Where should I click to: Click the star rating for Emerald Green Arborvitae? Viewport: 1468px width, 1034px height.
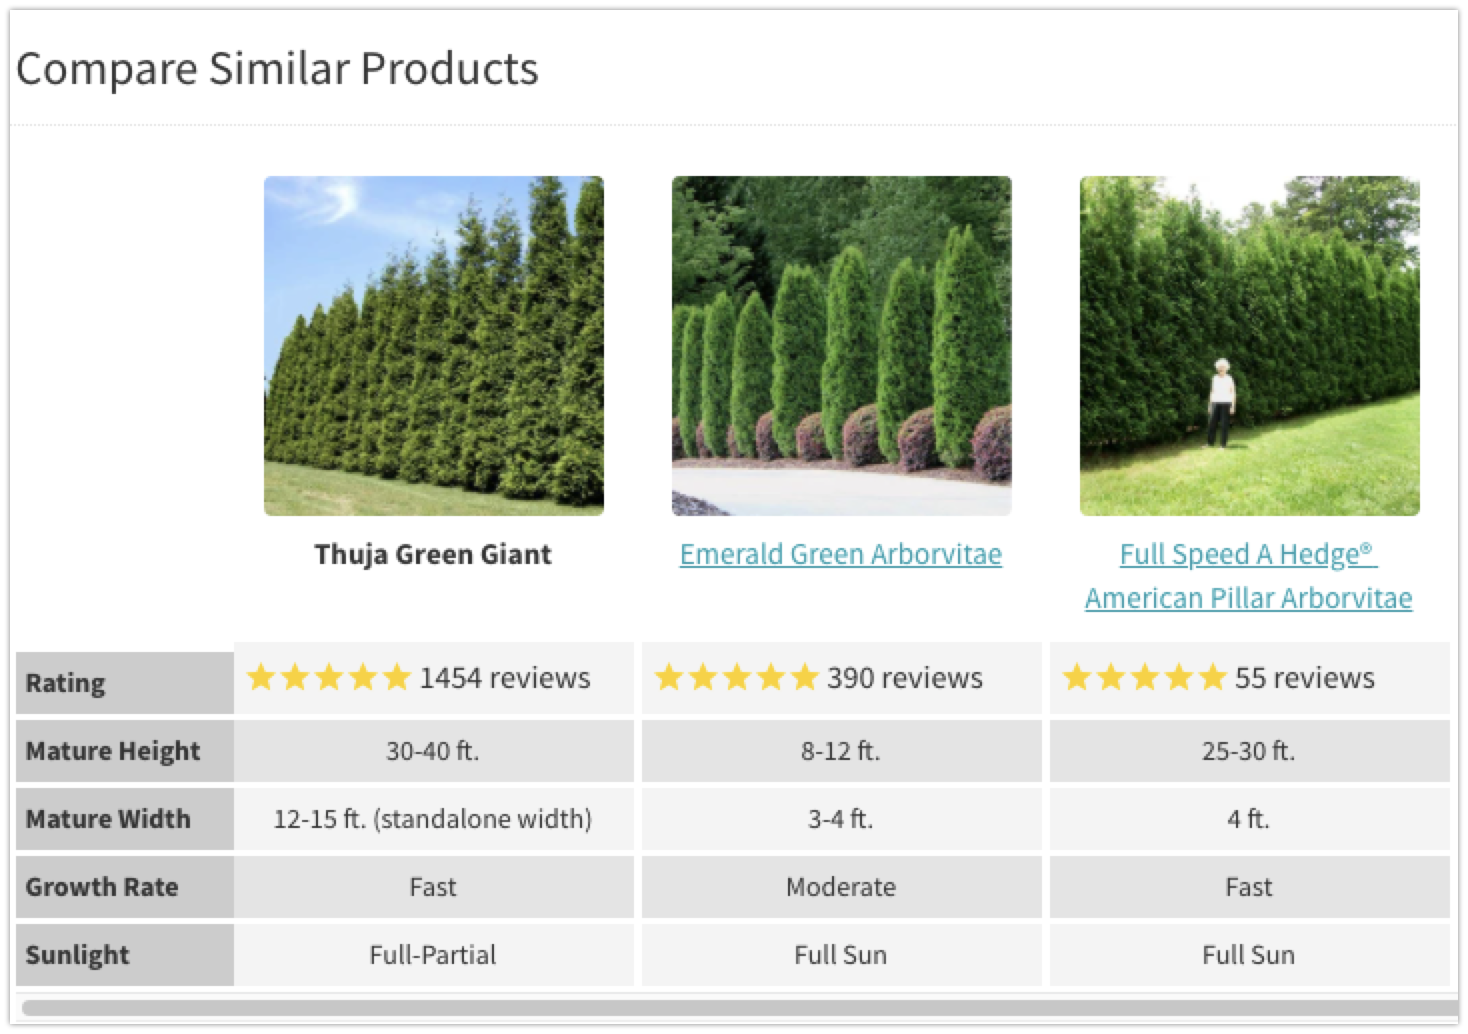[x=735, y=678]
